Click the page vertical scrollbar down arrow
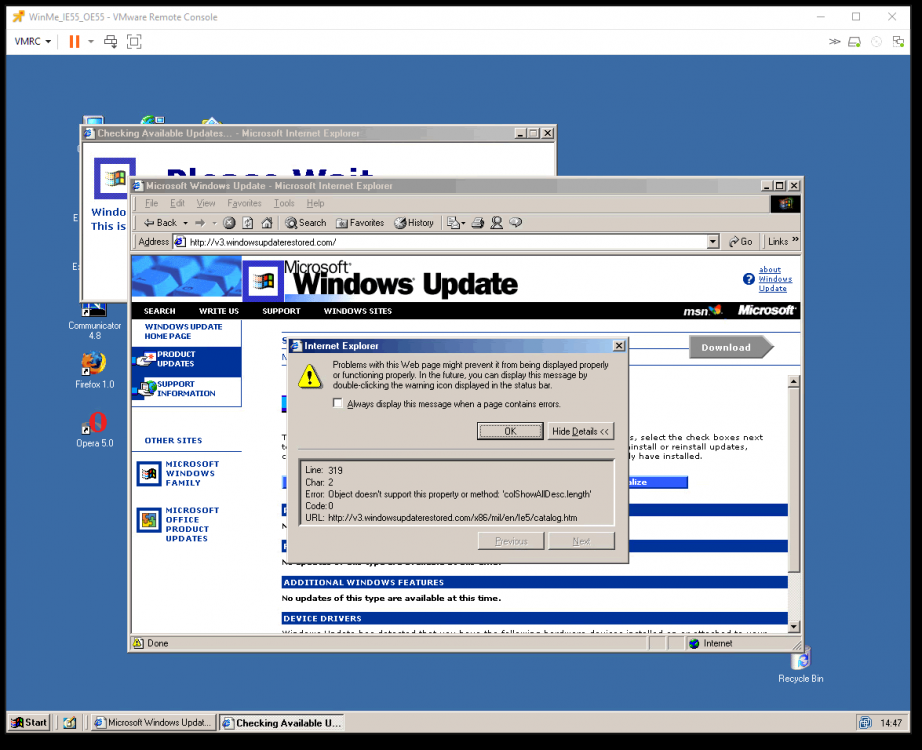This screenshot has width=922, height=750. click(x=794, y=626)
